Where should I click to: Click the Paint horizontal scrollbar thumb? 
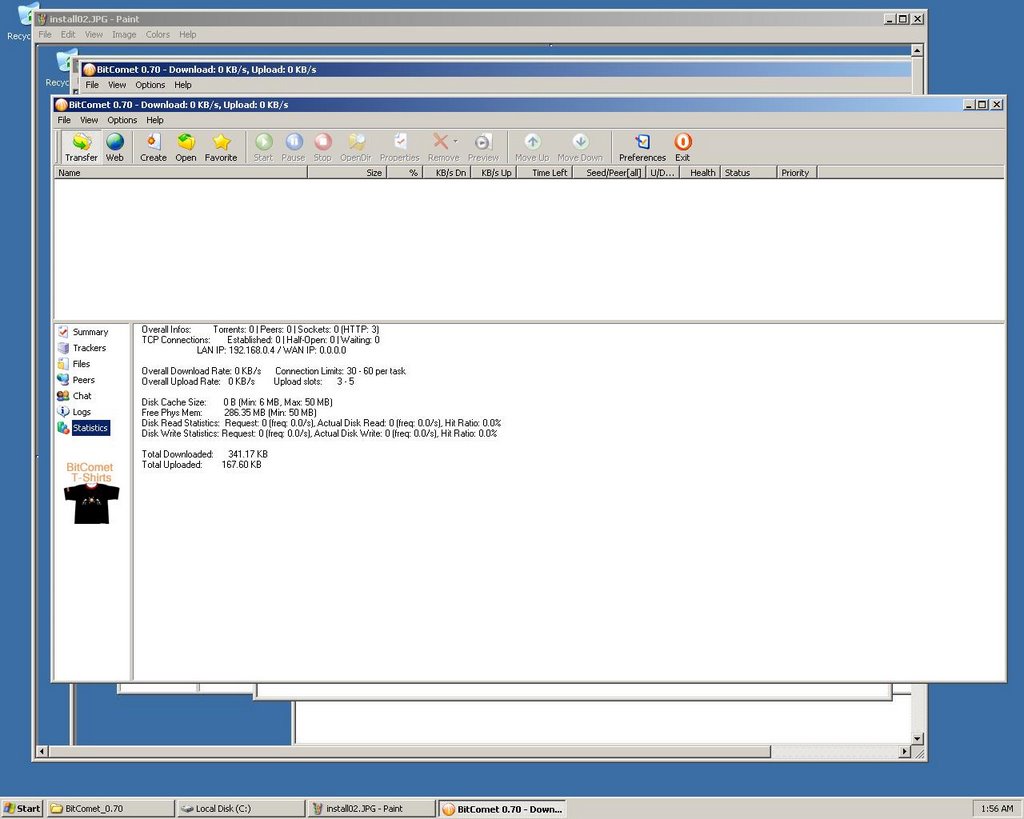(x=409, y=752)
